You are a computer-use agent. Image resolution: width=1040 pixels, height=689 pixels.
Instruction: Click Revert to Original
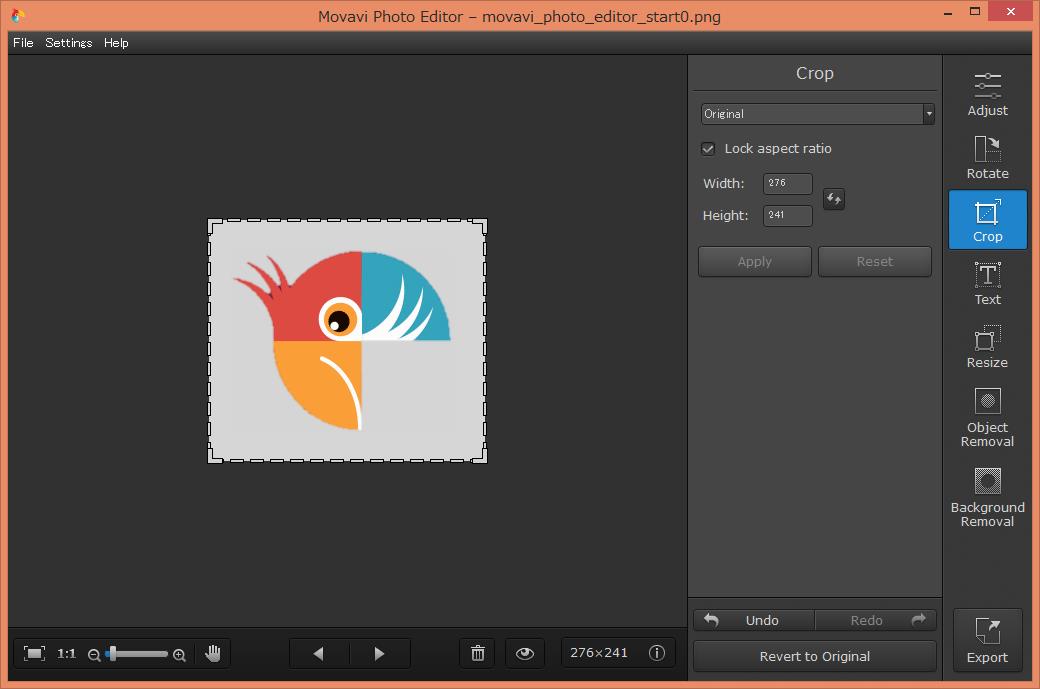pyautogui.click(x=814, y=657)
